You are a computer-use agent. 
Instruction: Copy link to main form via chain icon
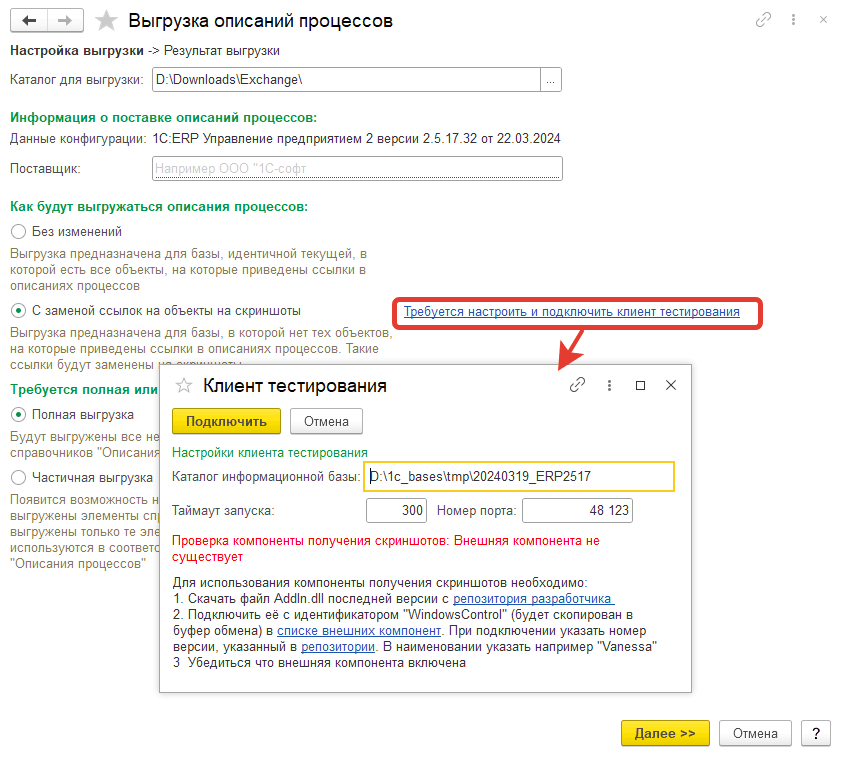click(x=763, y=20)
